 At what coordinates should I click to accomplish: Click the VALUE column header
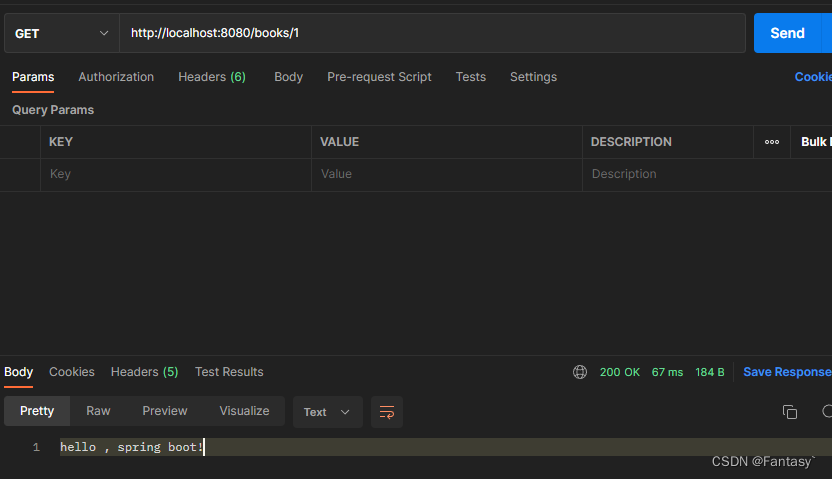(340, 142)
